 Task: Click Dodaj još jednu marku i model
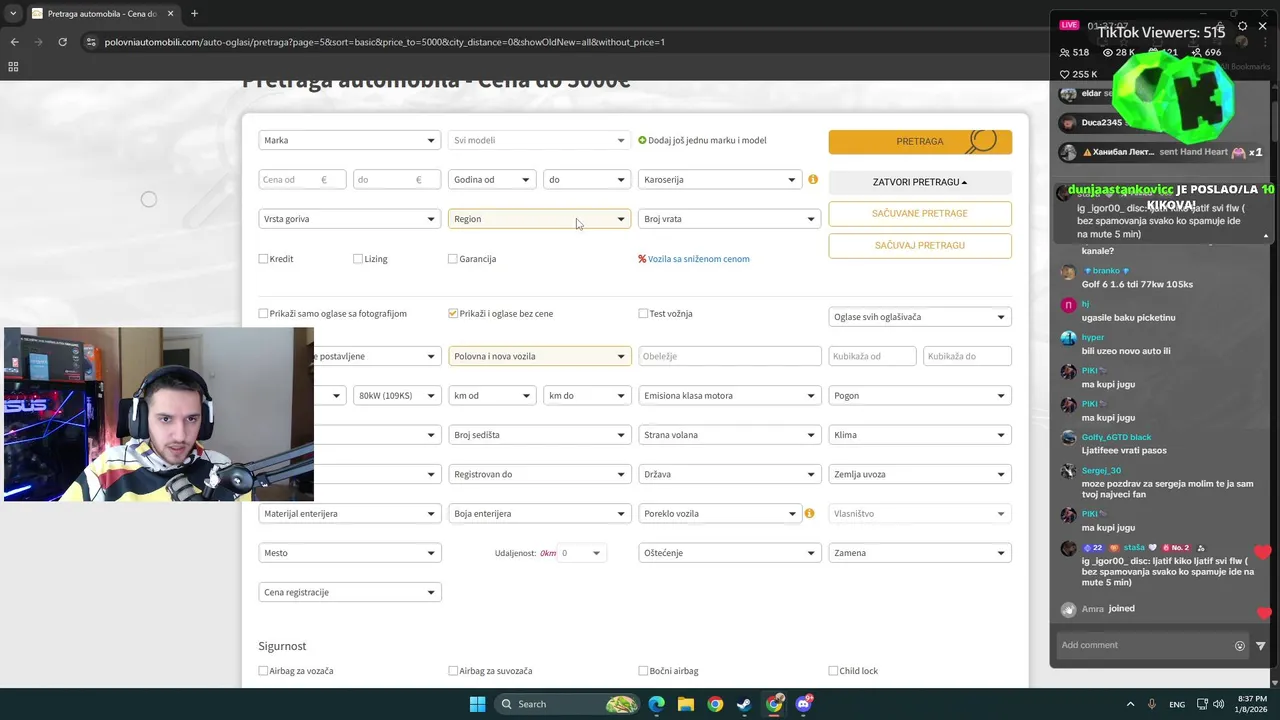coord(707,140)
